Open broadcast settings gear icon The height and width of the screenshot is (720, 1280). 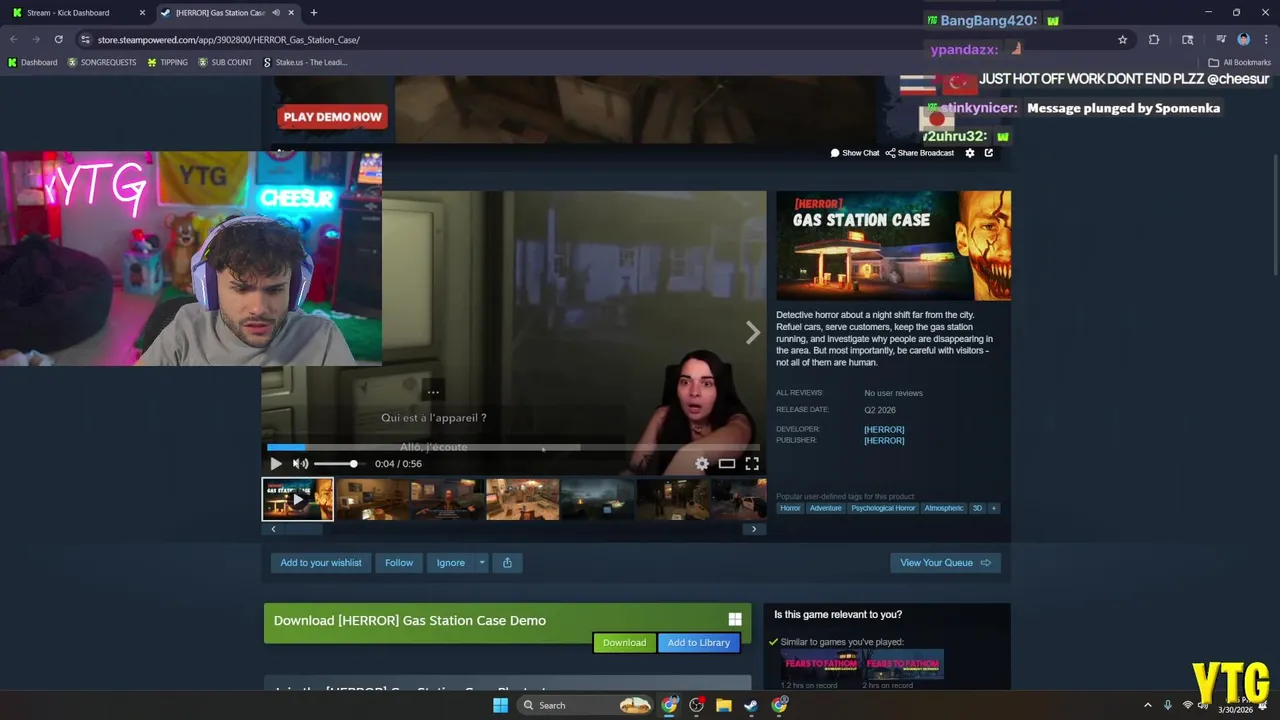pos(969,153)
